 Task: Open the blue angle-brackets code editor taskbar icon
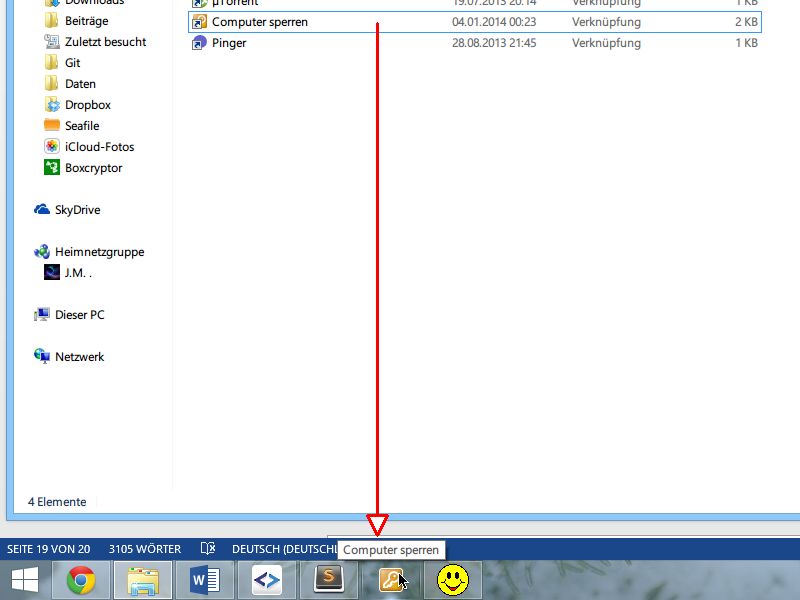[x=267, y=580]
